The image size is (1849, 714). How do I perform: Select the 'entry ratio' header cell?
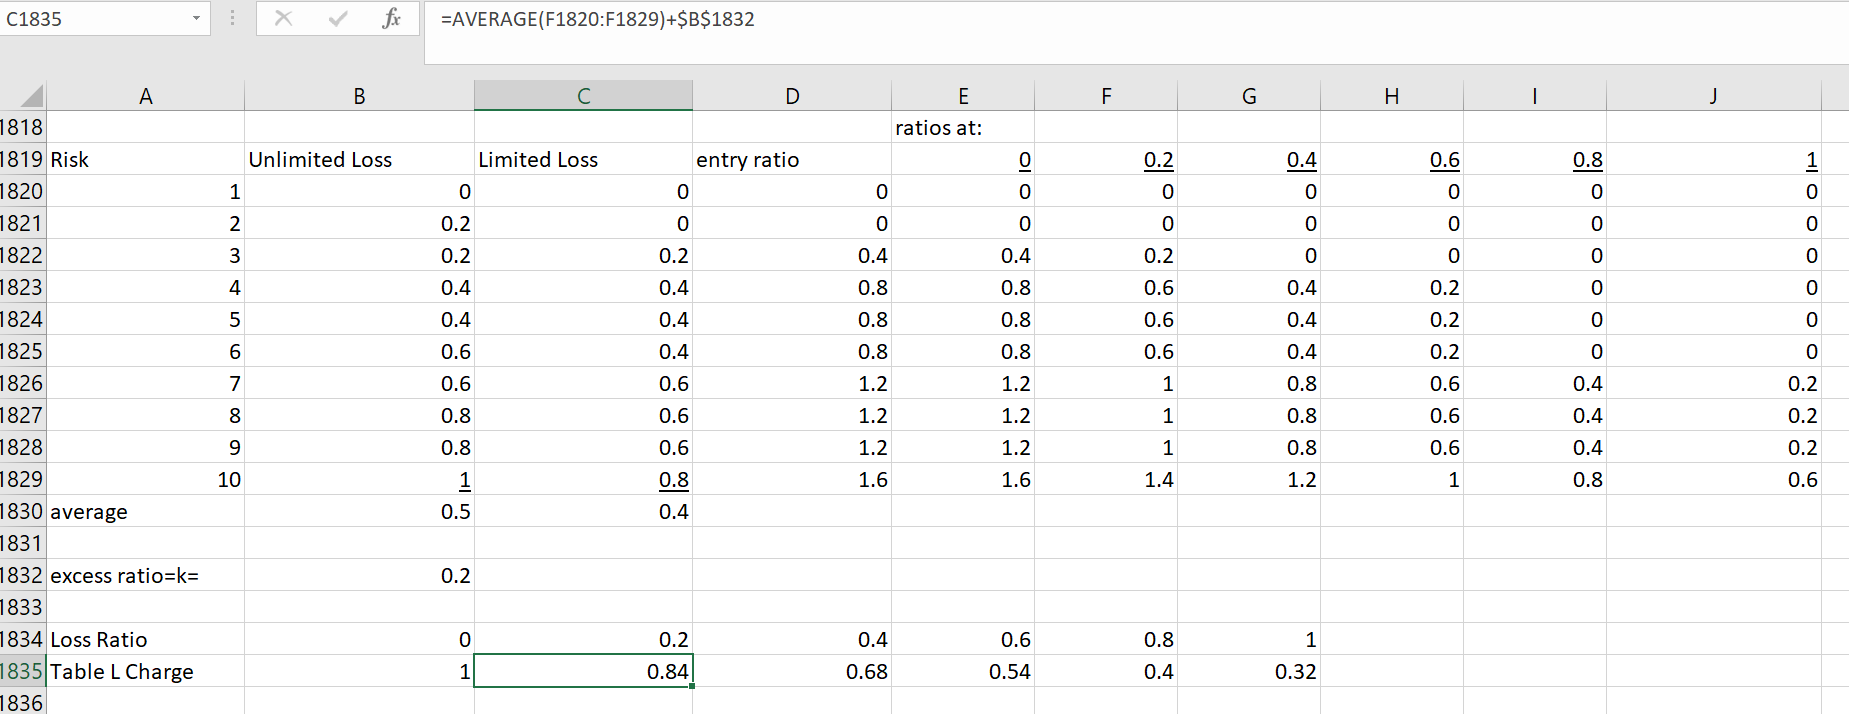coord(791,160)
